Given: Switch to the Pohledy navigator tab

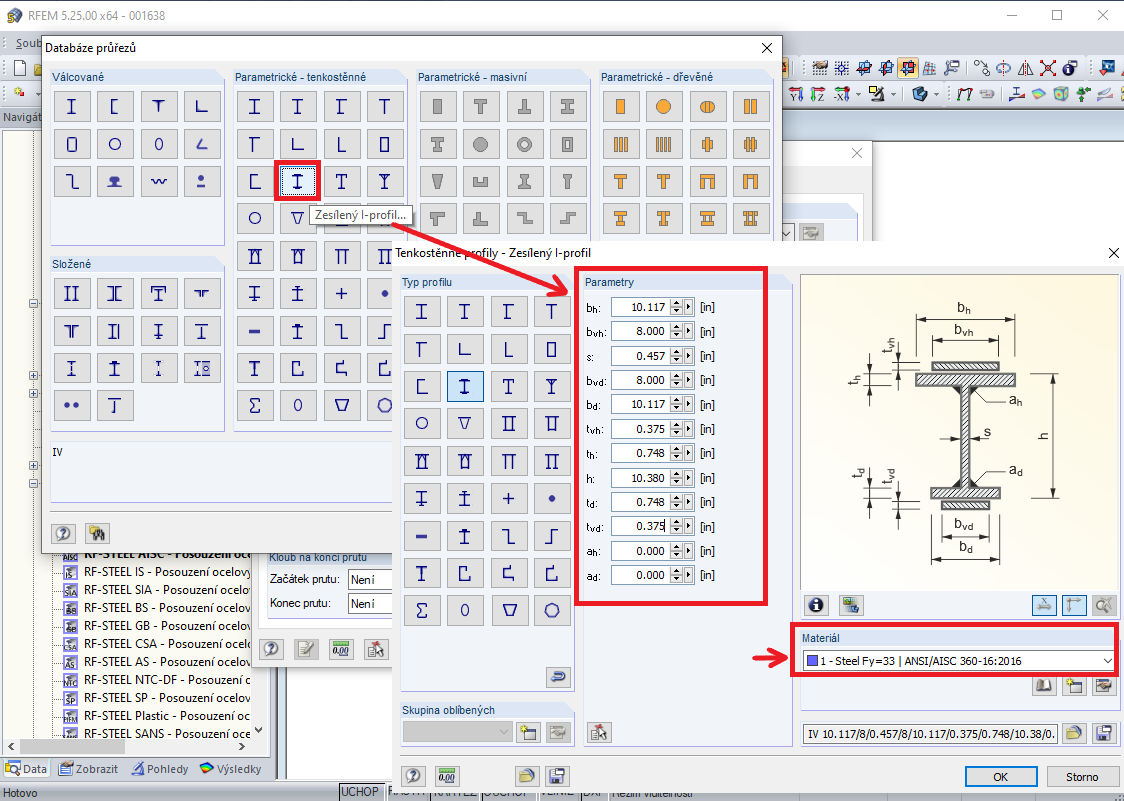Looking at the screenshot, I should point(161,769).
